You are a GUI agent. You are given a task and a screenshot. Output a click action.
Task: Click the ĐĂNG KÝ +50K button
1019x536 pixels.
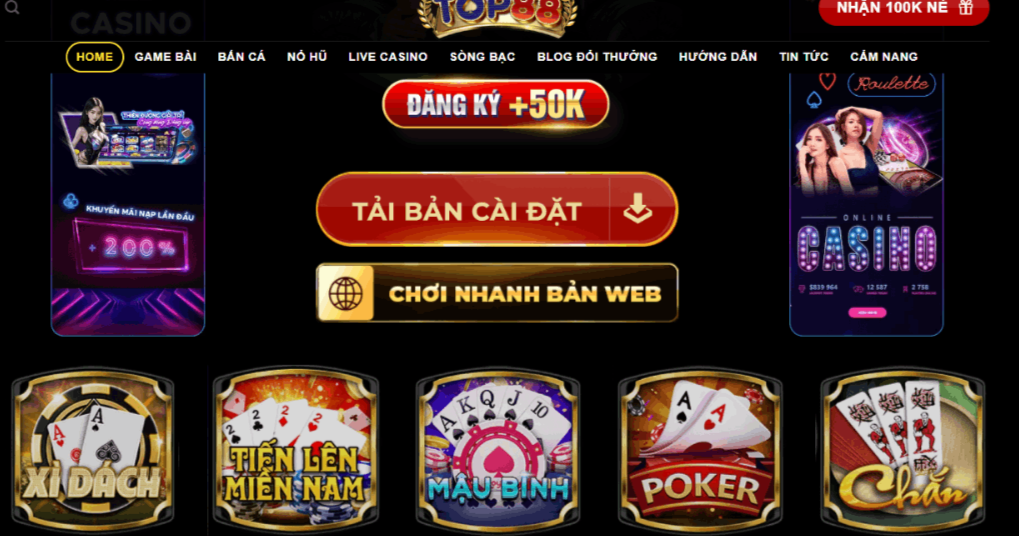496,104
